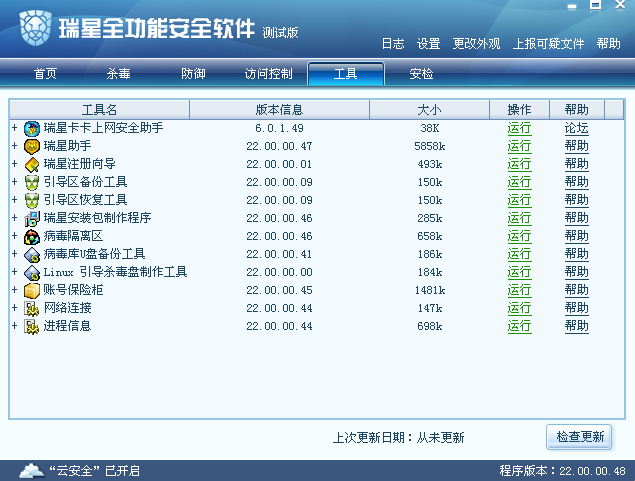Image resolution: width=635 pixels, height=481 pixels.
Task: Open 论坛 link for 瑞星卡卡上网安全助手
Action: click(x=577, y=129)
